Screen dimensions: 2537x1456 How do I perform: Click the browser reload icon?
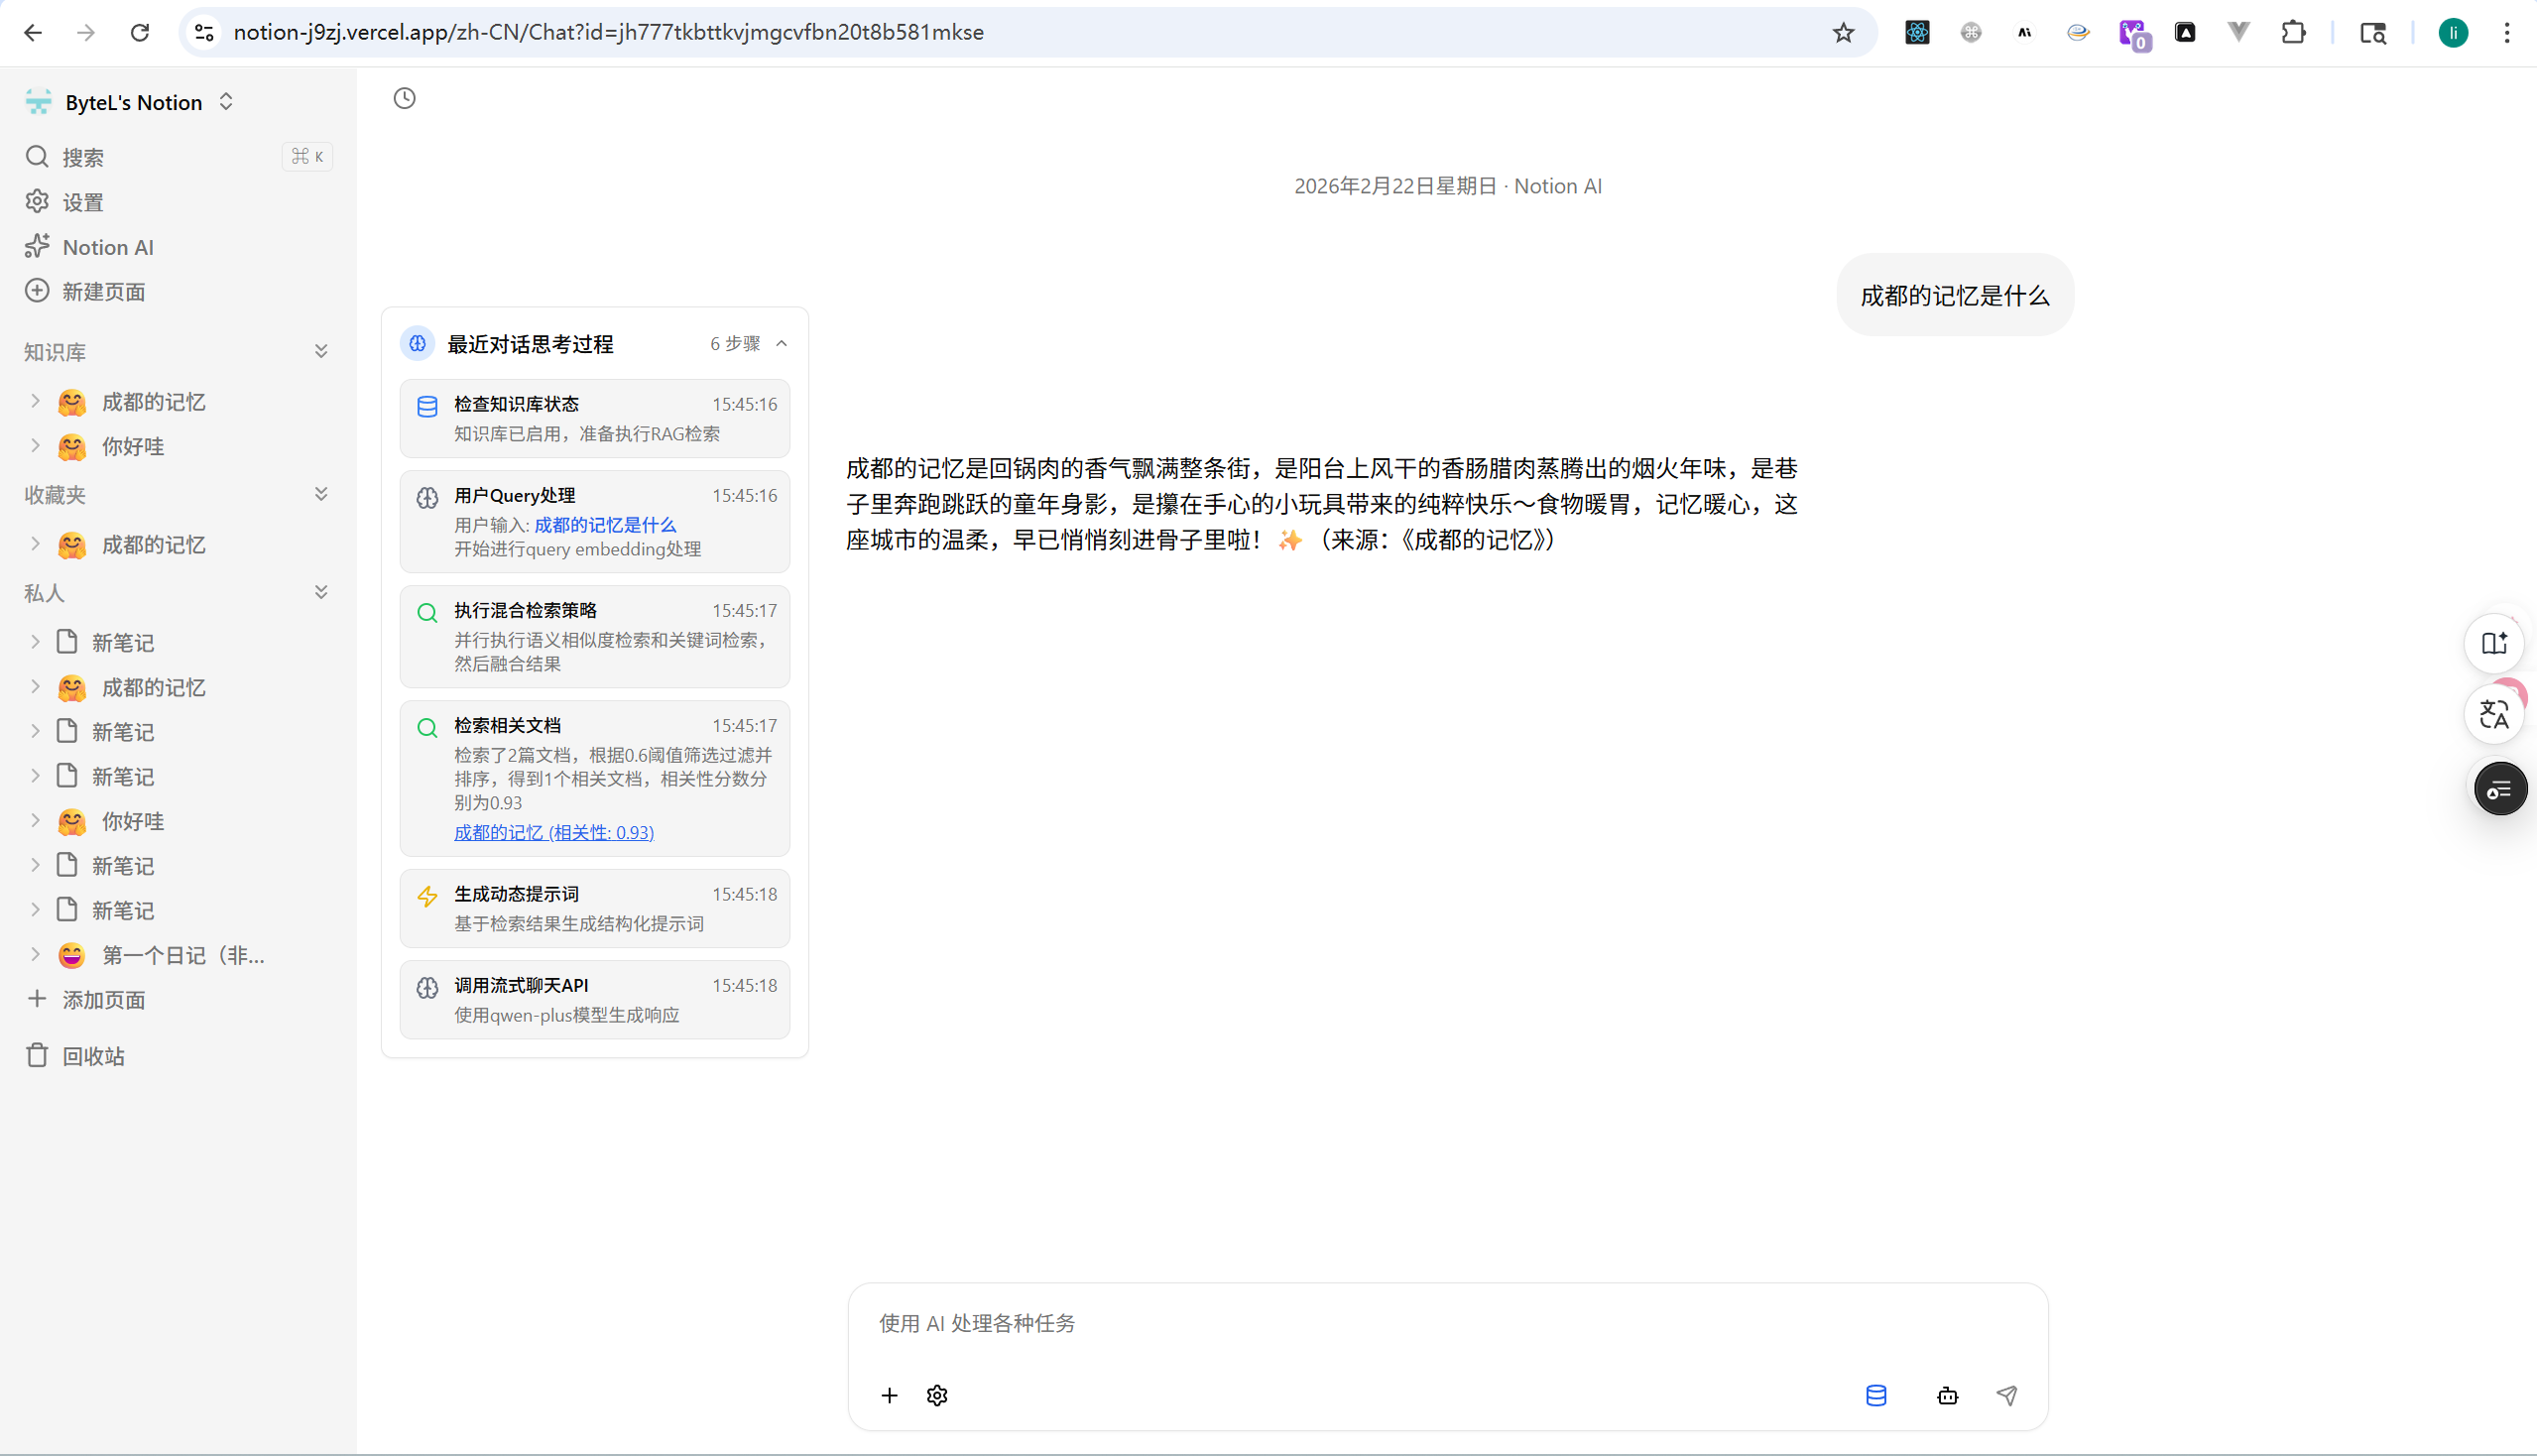[x=140, y=32]
